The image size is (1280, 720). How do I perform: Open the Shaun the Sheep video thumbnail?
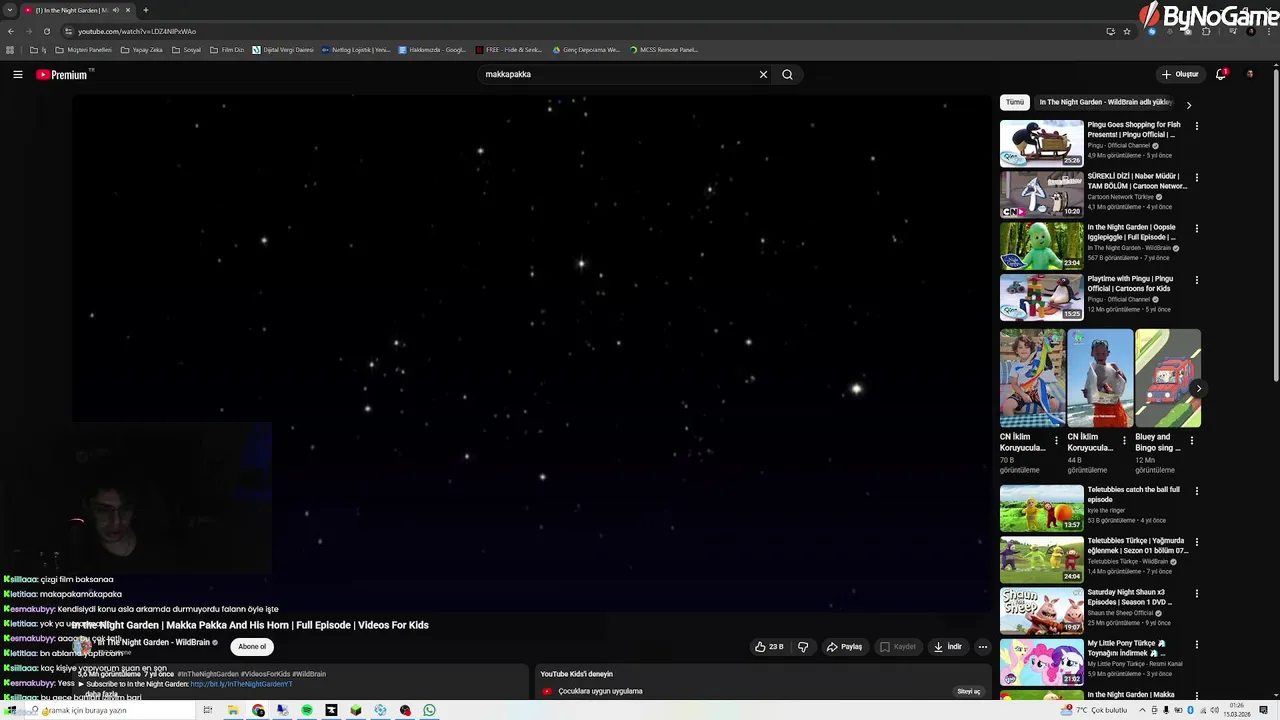[1041, 610]
